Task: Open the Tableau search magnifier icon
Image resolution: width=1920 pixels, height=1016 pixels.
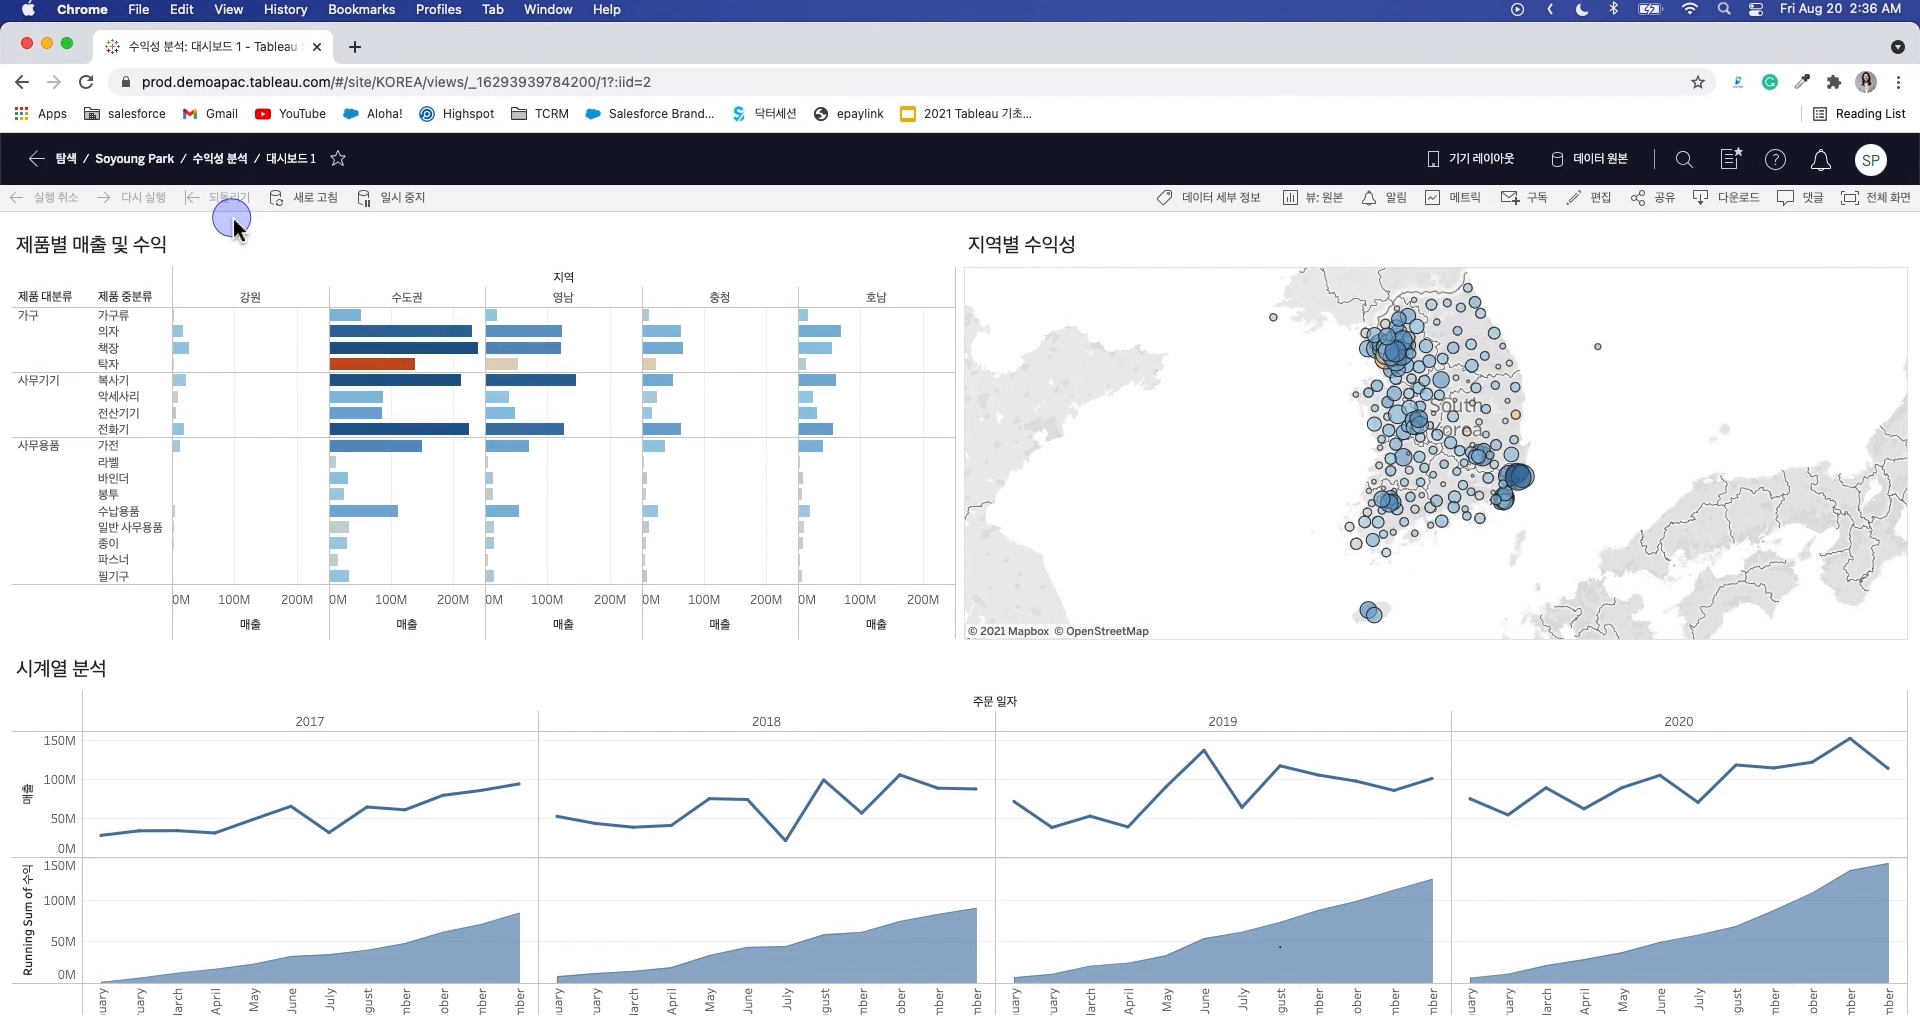Action: click(1684, 159)
